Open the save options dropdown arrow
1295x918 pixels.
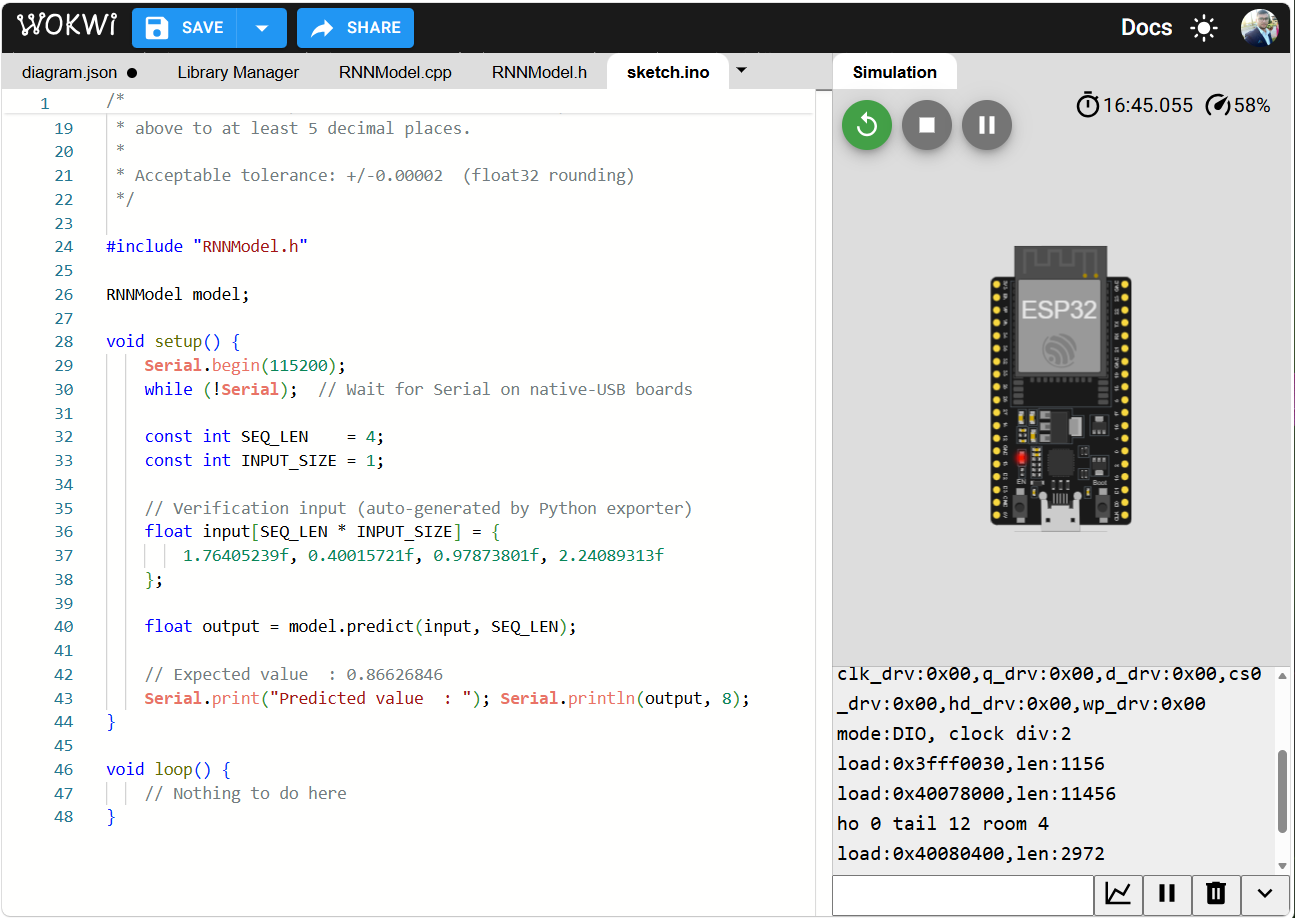[262, 28]
